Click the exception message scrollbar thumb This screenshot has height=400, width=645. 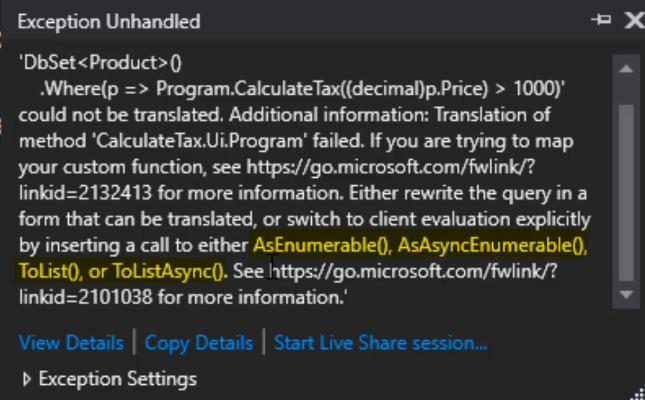tap(626, 192)
